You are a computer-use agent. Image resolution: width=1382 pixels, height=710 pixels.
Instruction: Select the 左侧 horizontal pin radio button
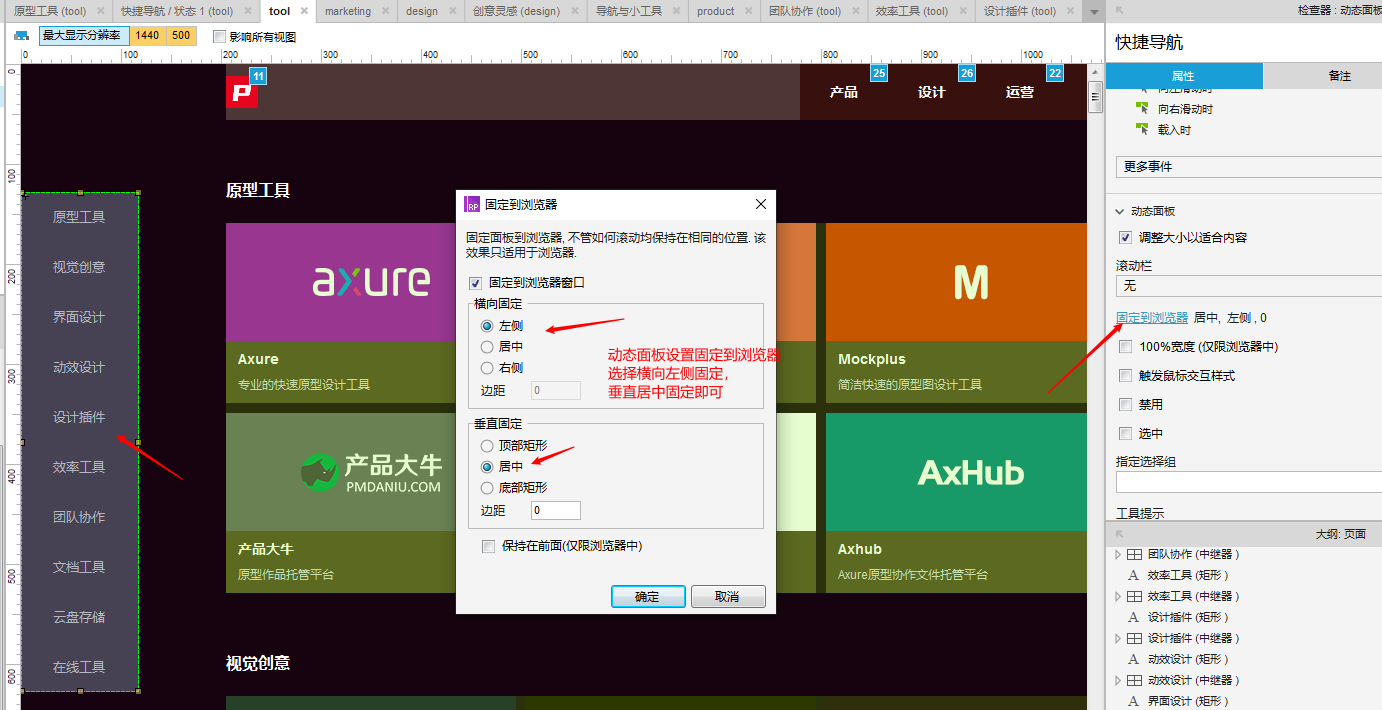pyautogui.click(x=487, y=326)
